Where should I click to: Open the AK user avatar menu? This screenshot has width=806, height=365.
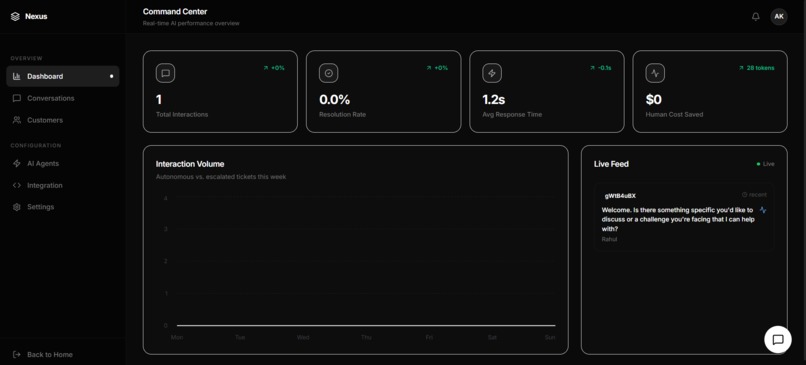point(779,16)
